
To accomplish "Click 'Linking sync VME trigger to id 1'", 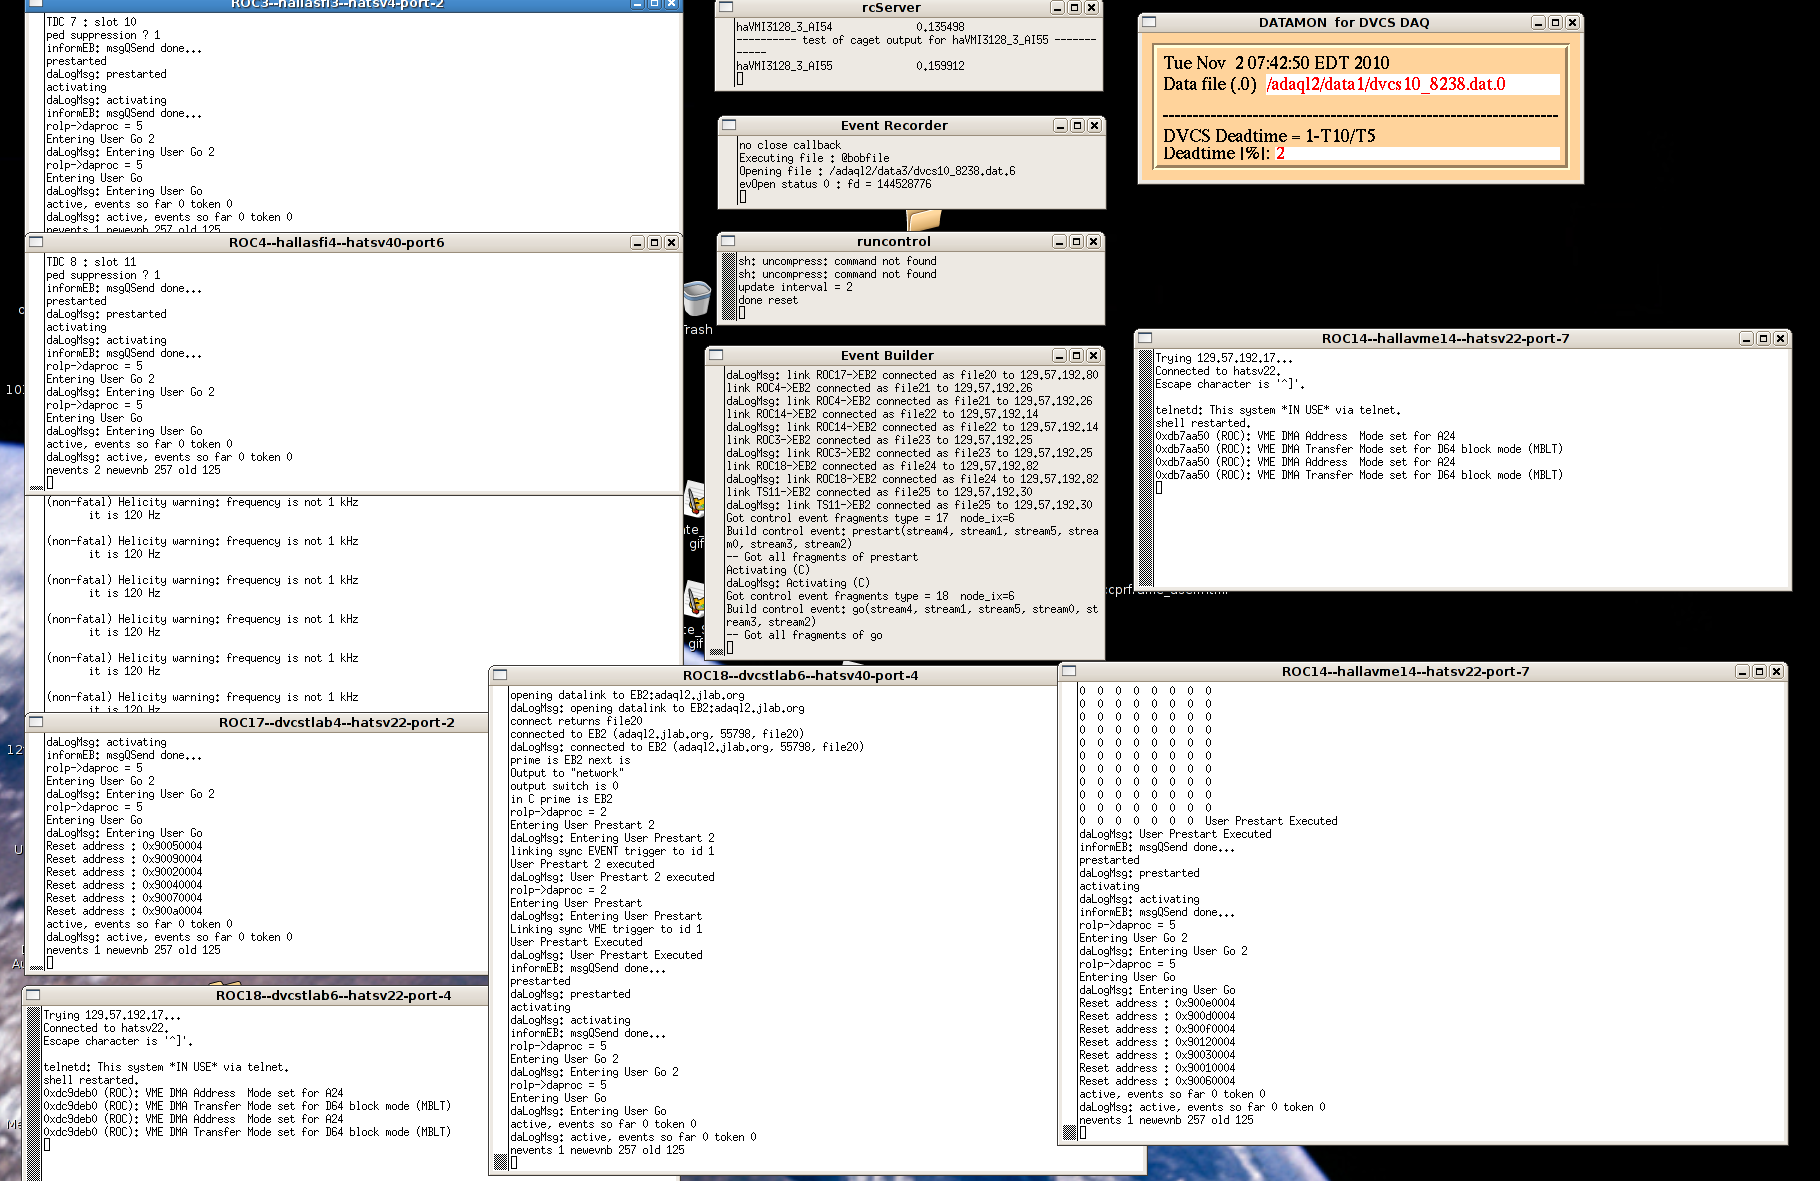I will 606,929.
